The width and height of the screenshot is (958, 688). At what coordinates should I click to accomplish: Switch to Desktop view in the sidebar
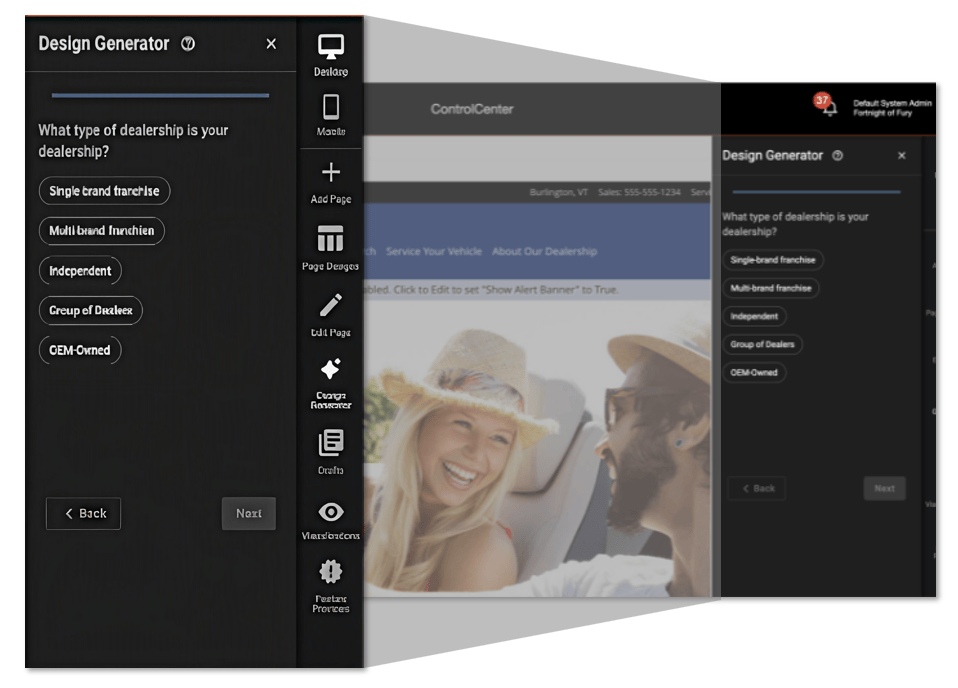click(x=331, y=55)
